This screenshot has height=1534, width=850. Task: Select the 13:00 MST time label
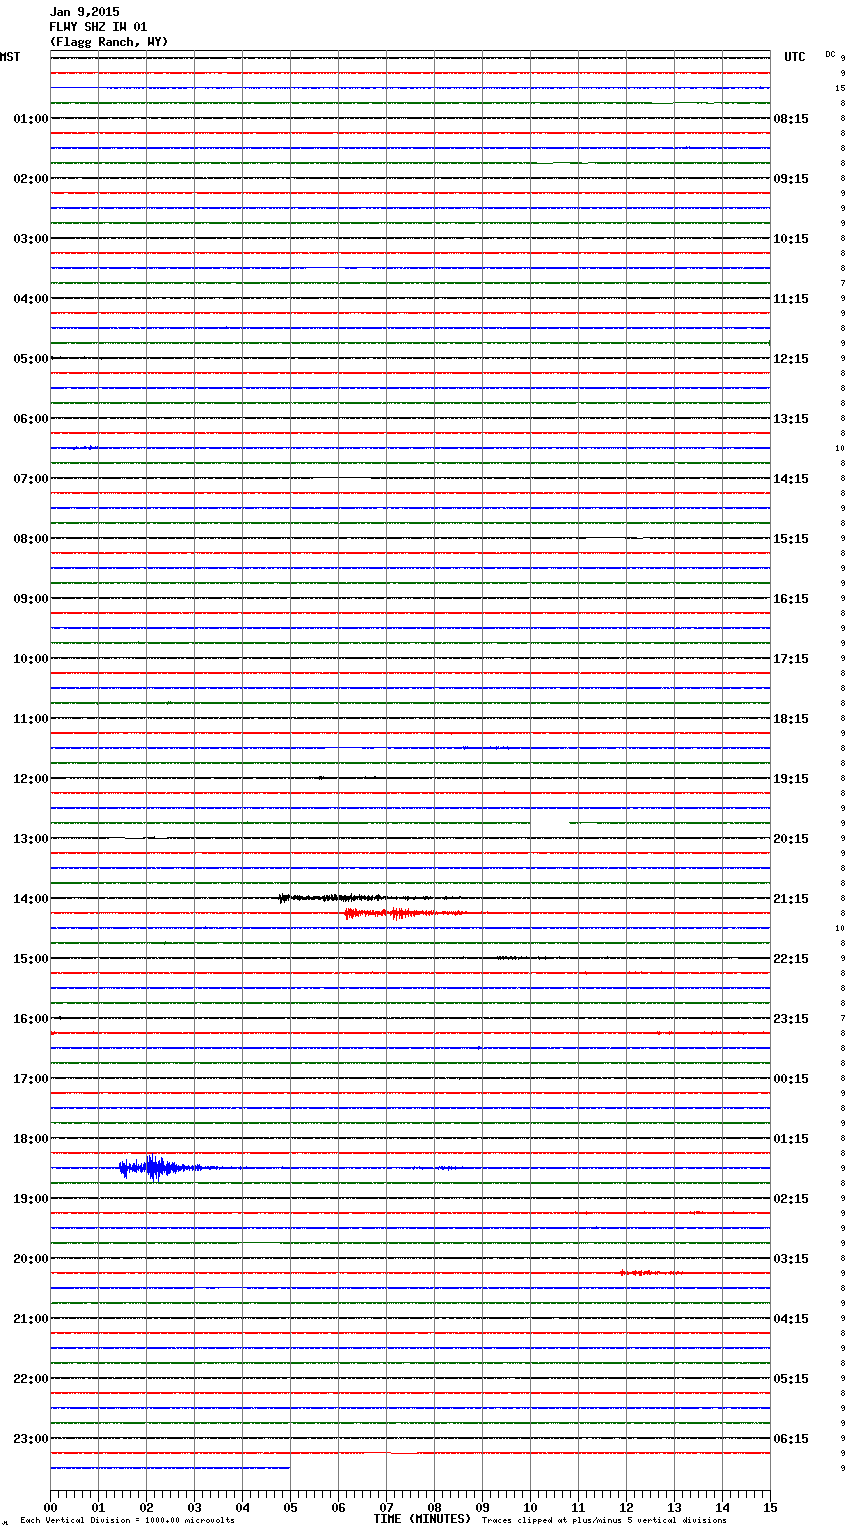click(x=31, y=839)
